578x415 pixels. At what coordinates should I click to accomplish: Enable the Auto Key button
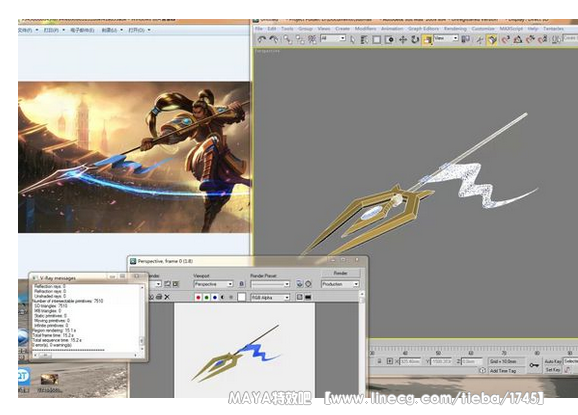point(553,362)
